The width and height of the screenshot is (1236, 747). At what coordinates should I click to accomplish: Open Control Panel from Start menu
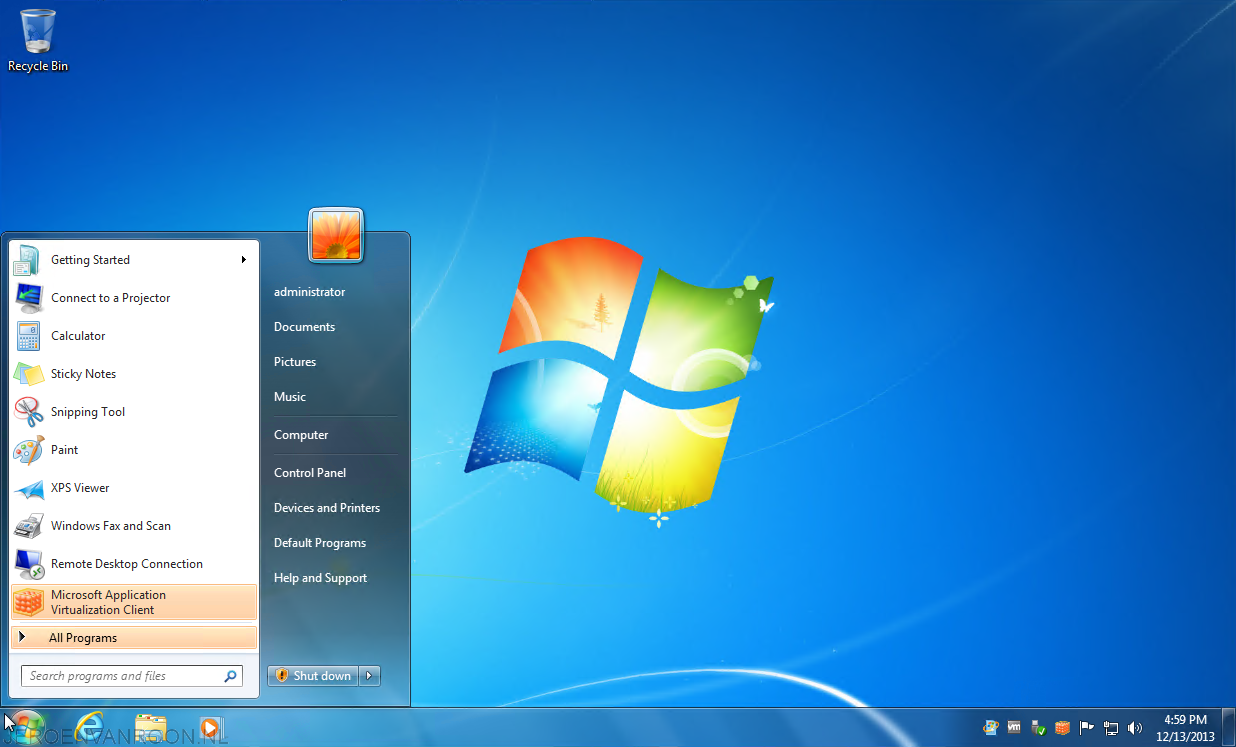pos(310,473)
